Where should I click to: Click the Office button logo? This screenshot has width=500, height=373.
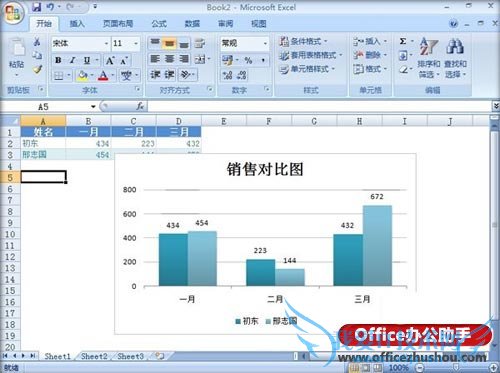pos(13,13)
